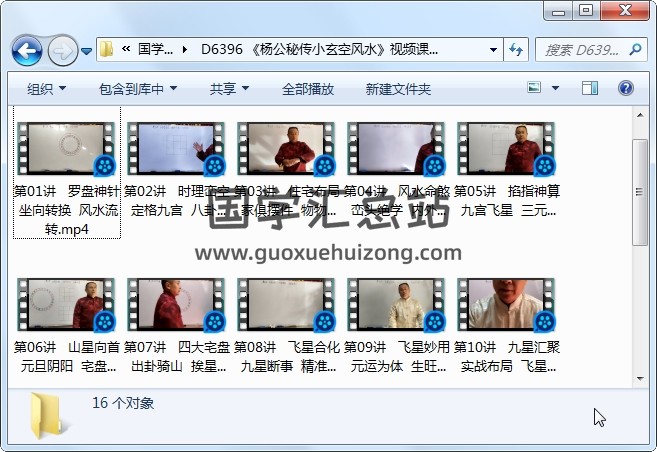Click the 第05讲 掐指神算 file name

coord(507,201)
